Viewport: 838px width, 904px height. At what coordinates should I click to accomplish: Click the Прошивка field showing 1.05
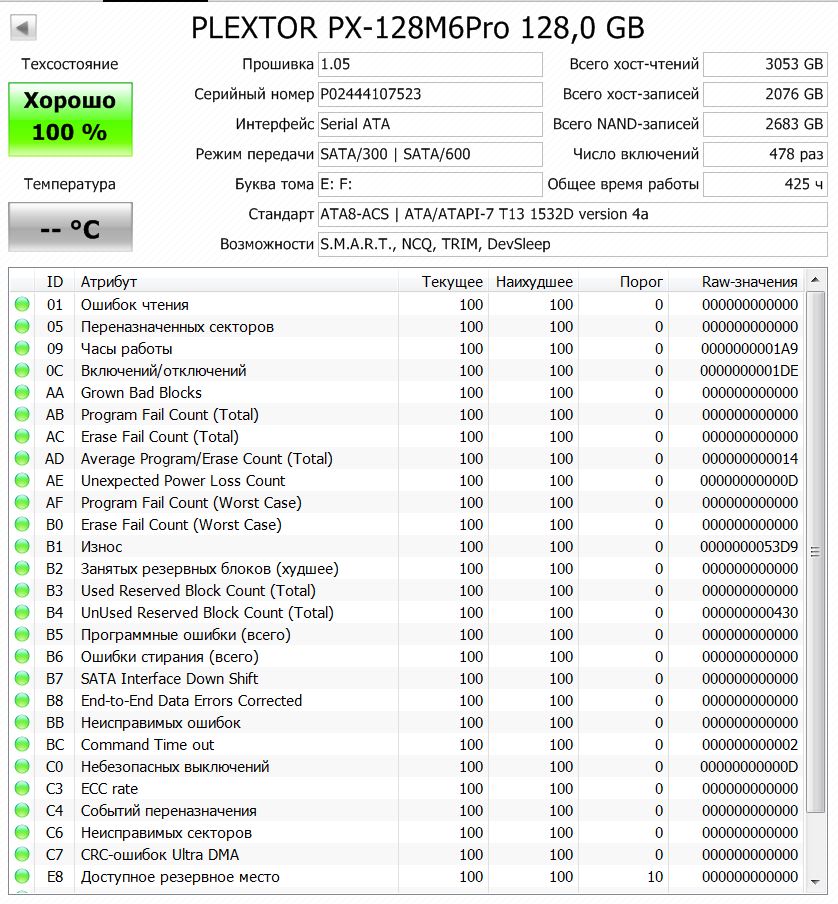click(x=430, y=65)
